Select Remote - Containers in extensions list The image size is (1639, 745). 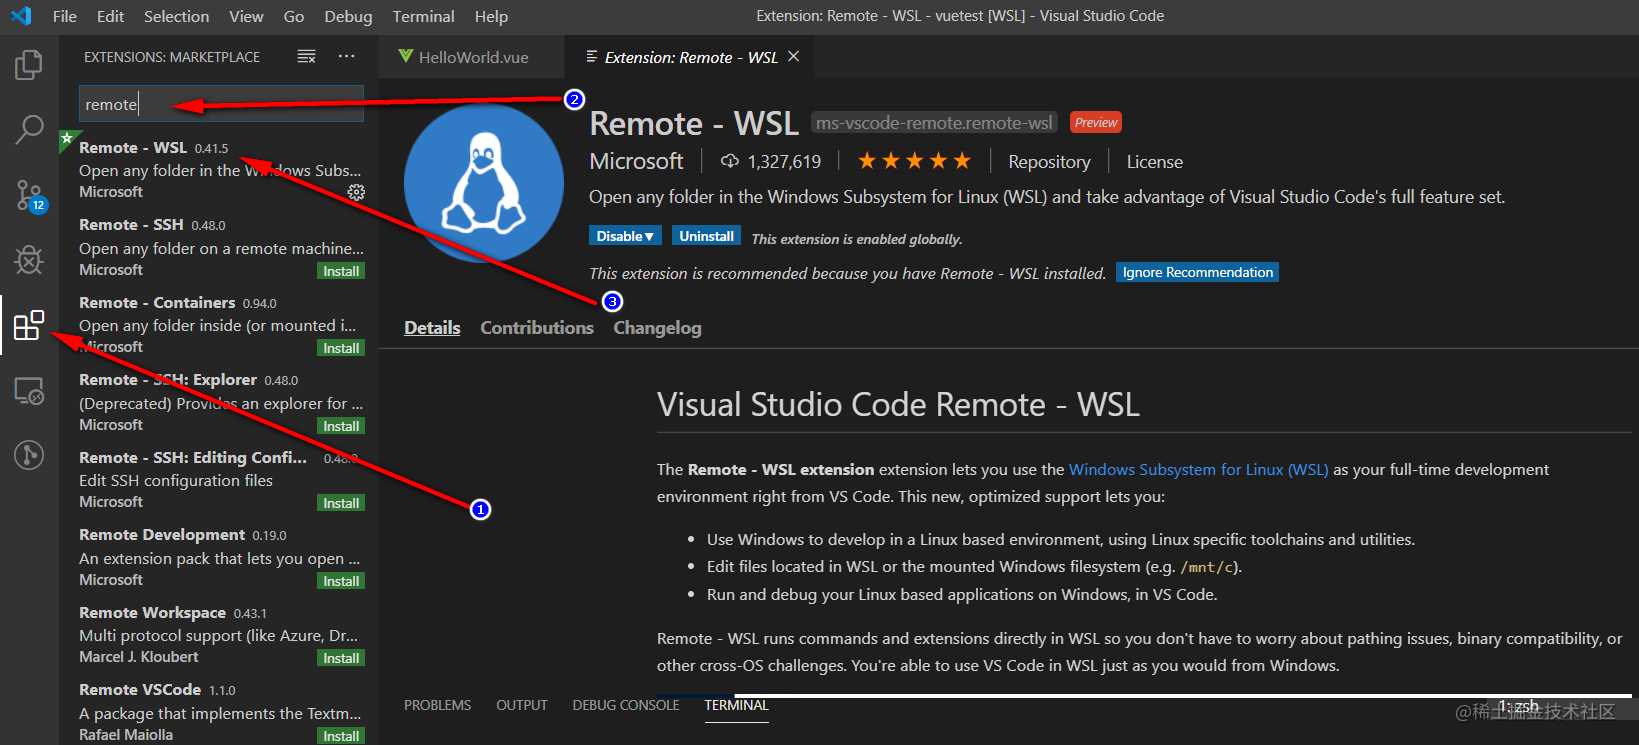click(x=219, y=324)
